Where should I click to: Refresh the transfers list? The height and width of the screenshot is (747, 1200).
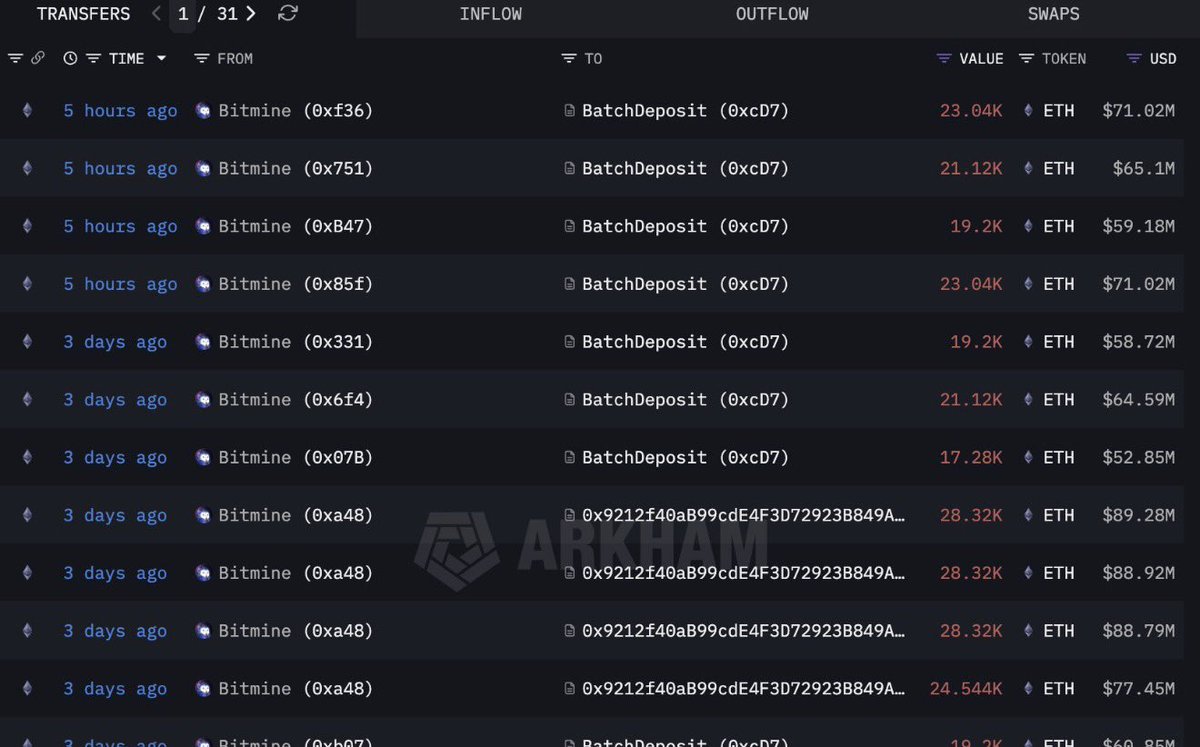pyautogui.click(x=288, y=14)
